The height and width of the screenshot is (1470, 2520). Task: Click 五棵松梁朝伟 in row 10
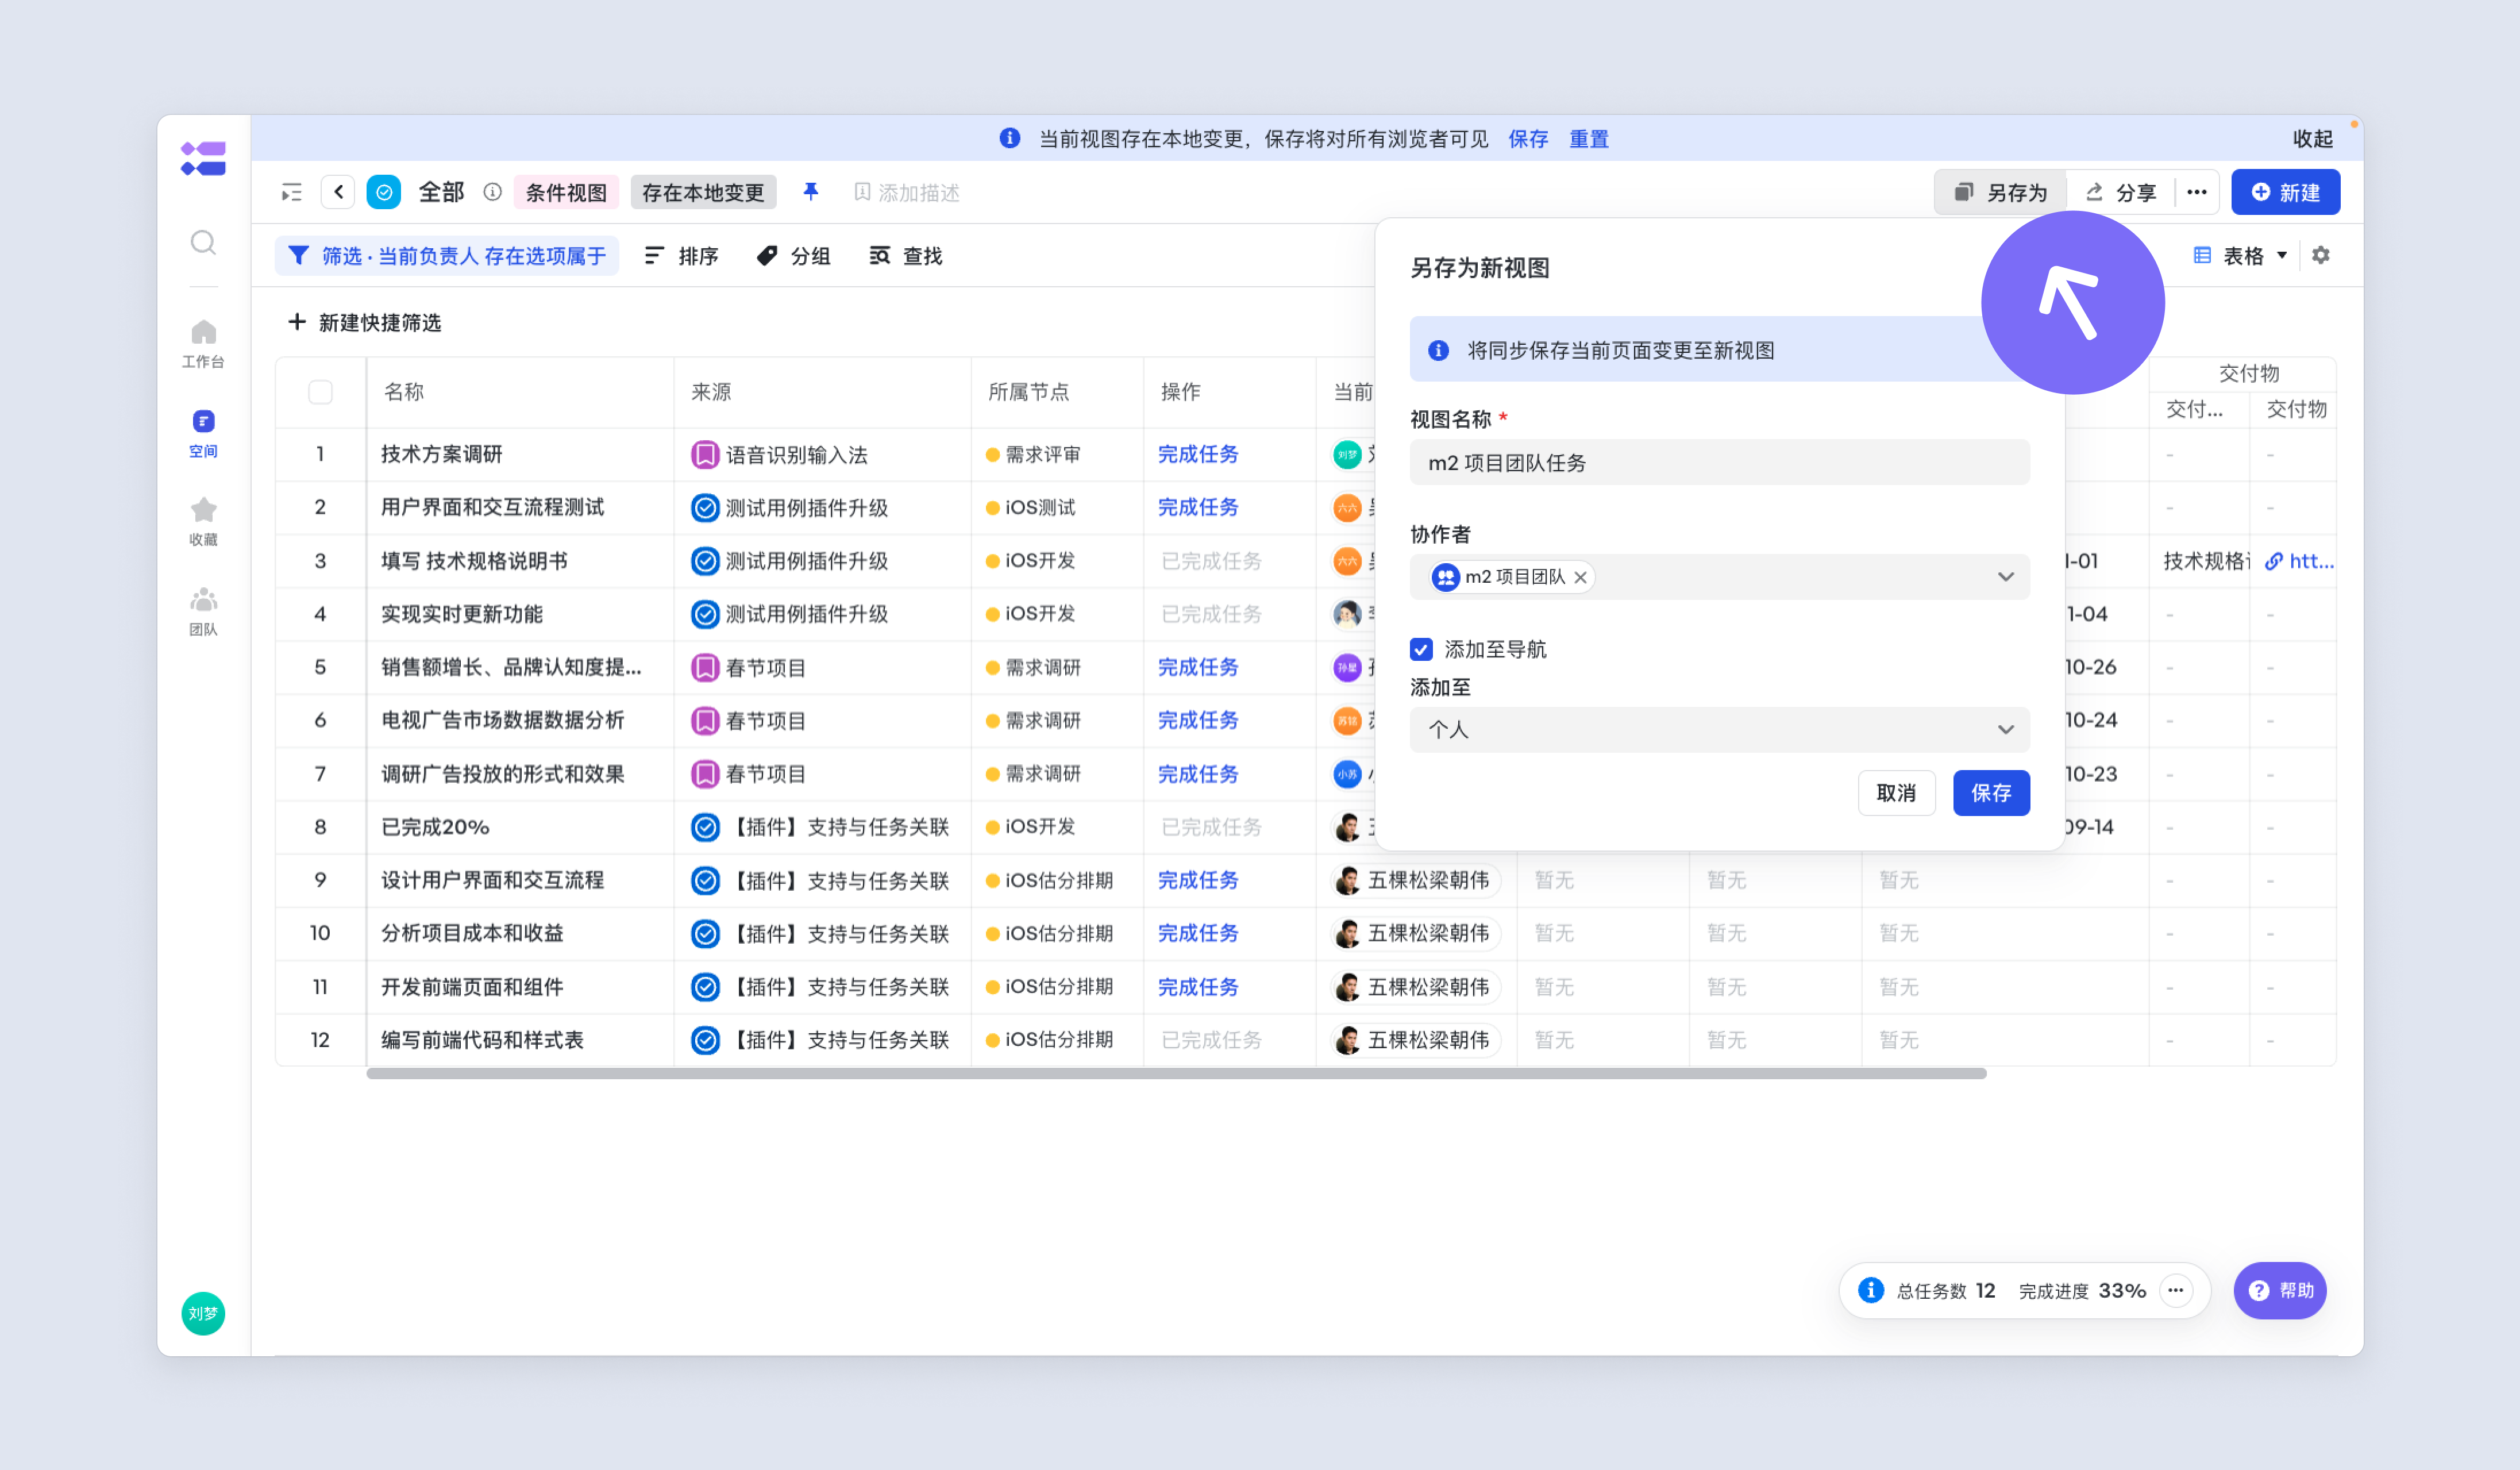1416,934
